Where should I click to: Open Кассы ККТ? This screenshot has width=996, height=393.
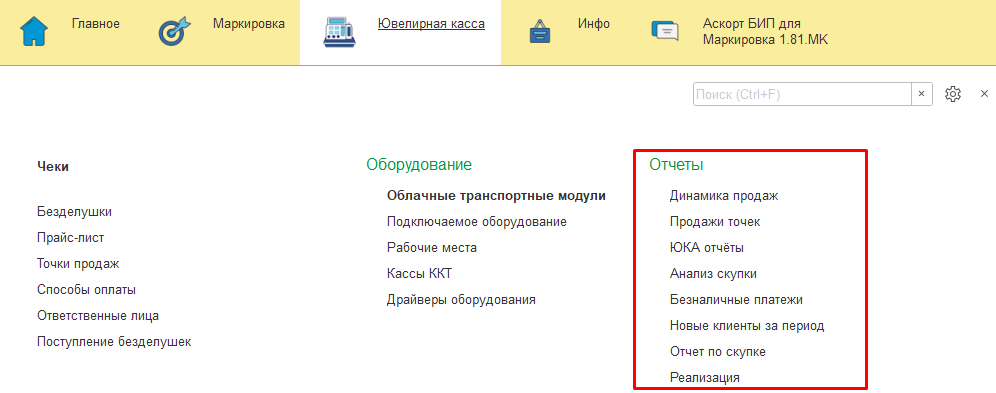click(x=419, y=274)
